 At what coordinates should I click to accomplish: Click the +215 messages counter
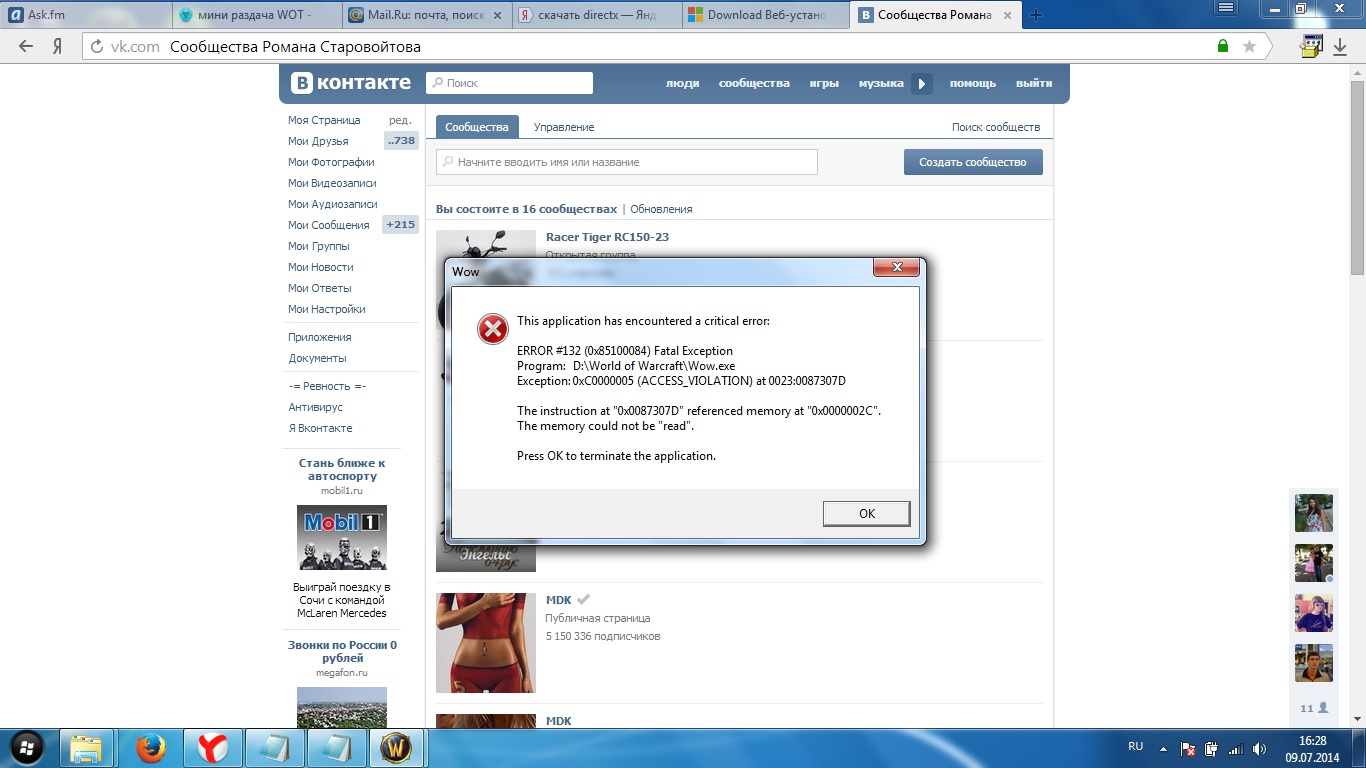(400, 225)
